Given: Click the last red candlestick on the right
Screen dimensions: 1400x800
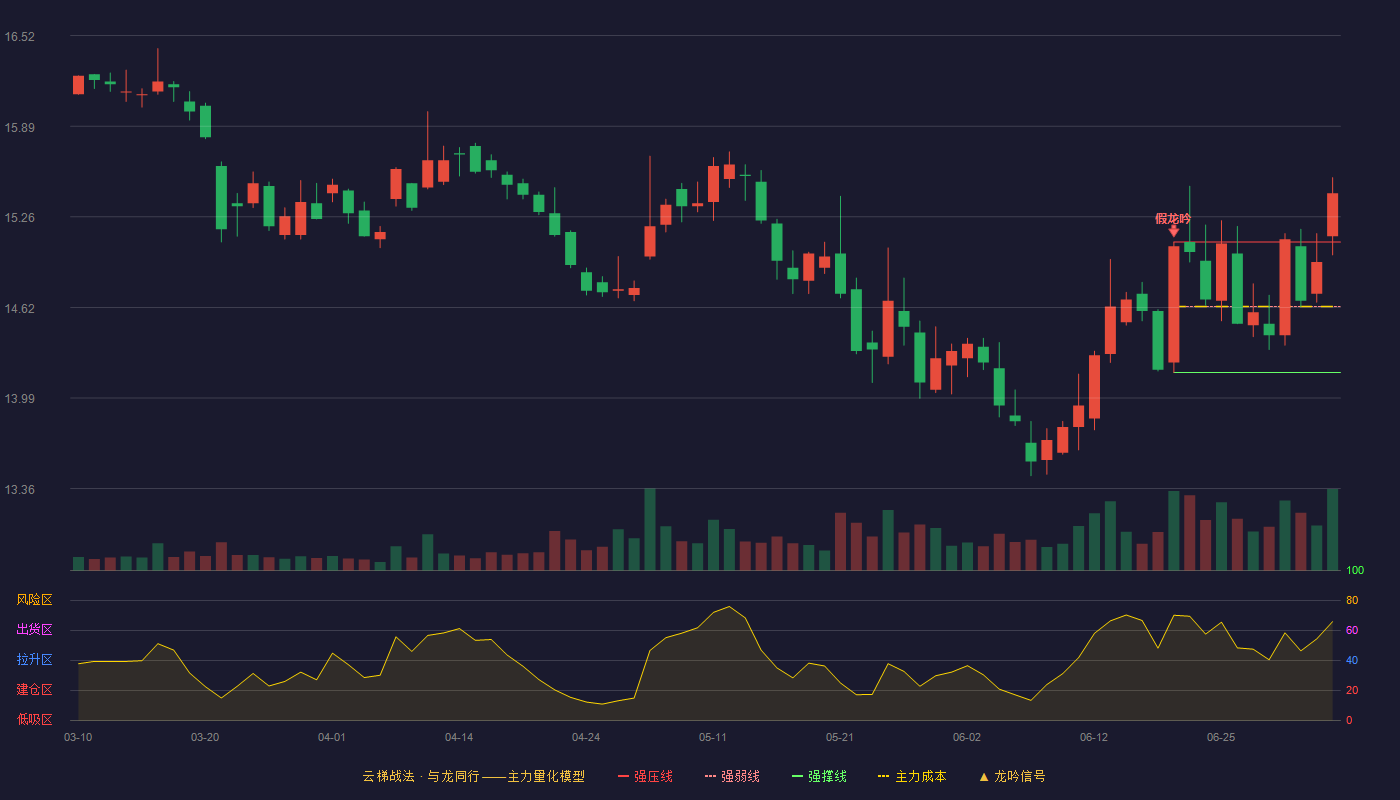Looking at the screenshot, I should 1333,215.
